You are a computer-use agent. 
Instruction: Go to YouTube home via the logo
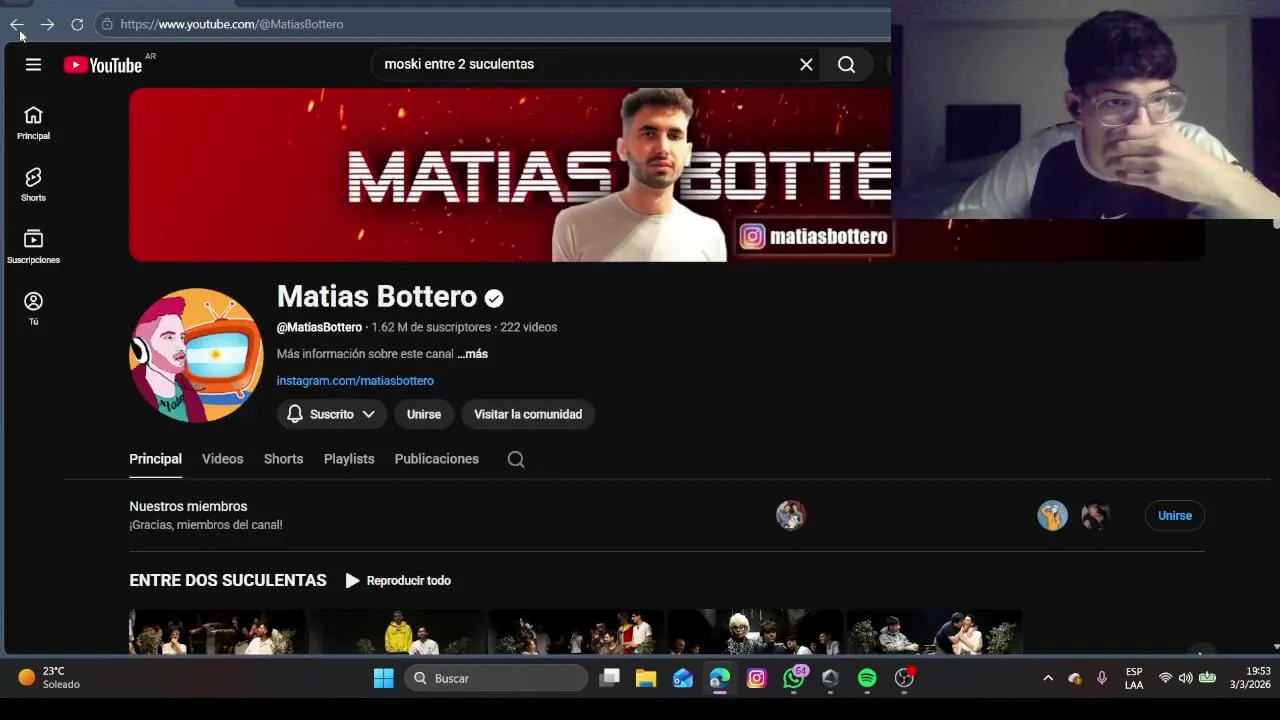[x=103, y=65]
